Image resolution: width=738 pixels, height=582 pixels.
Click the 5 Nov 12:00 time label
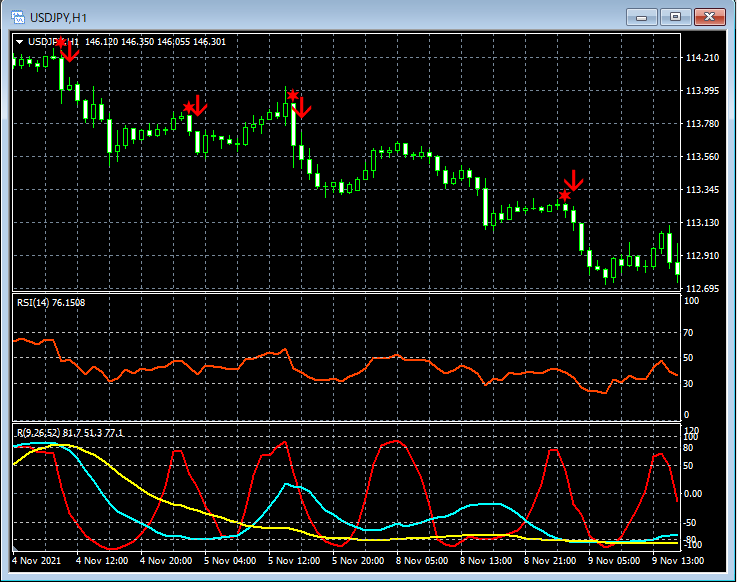pos(293,561)
